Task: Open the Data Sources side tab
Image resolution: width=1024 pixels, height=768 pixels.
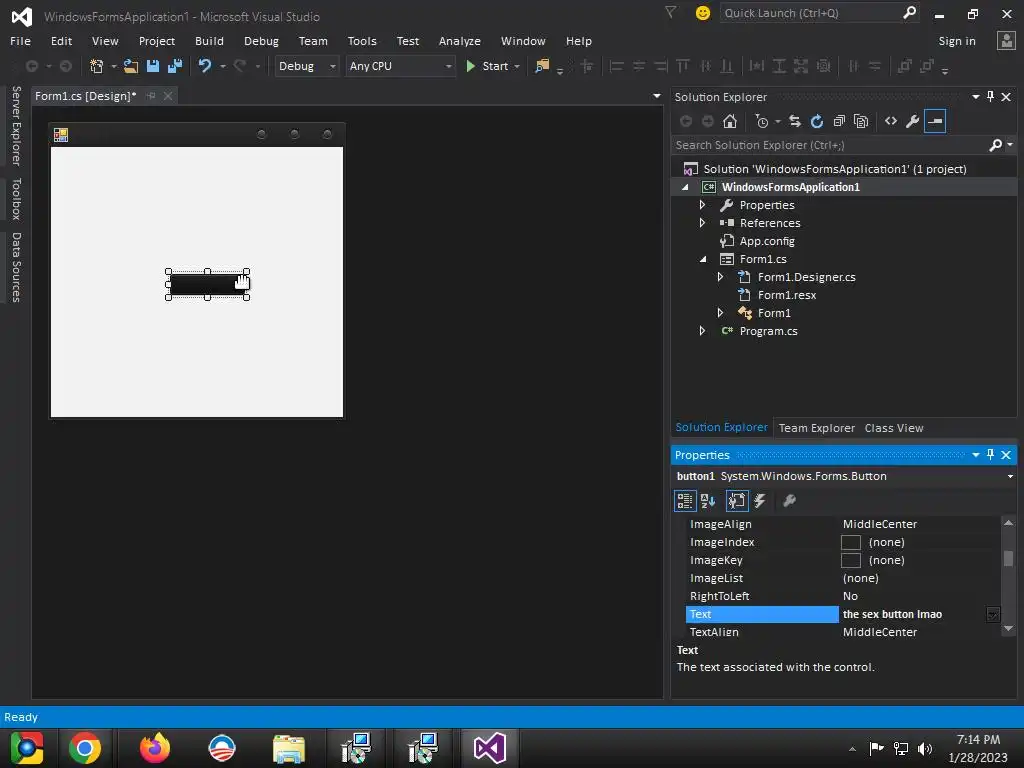Action: coord(16,267)
